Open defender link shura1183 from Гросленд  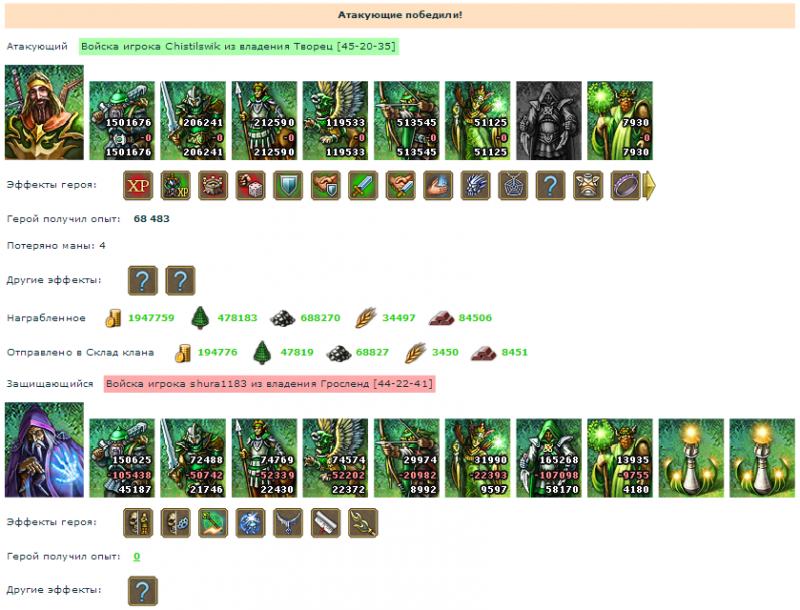269,384
